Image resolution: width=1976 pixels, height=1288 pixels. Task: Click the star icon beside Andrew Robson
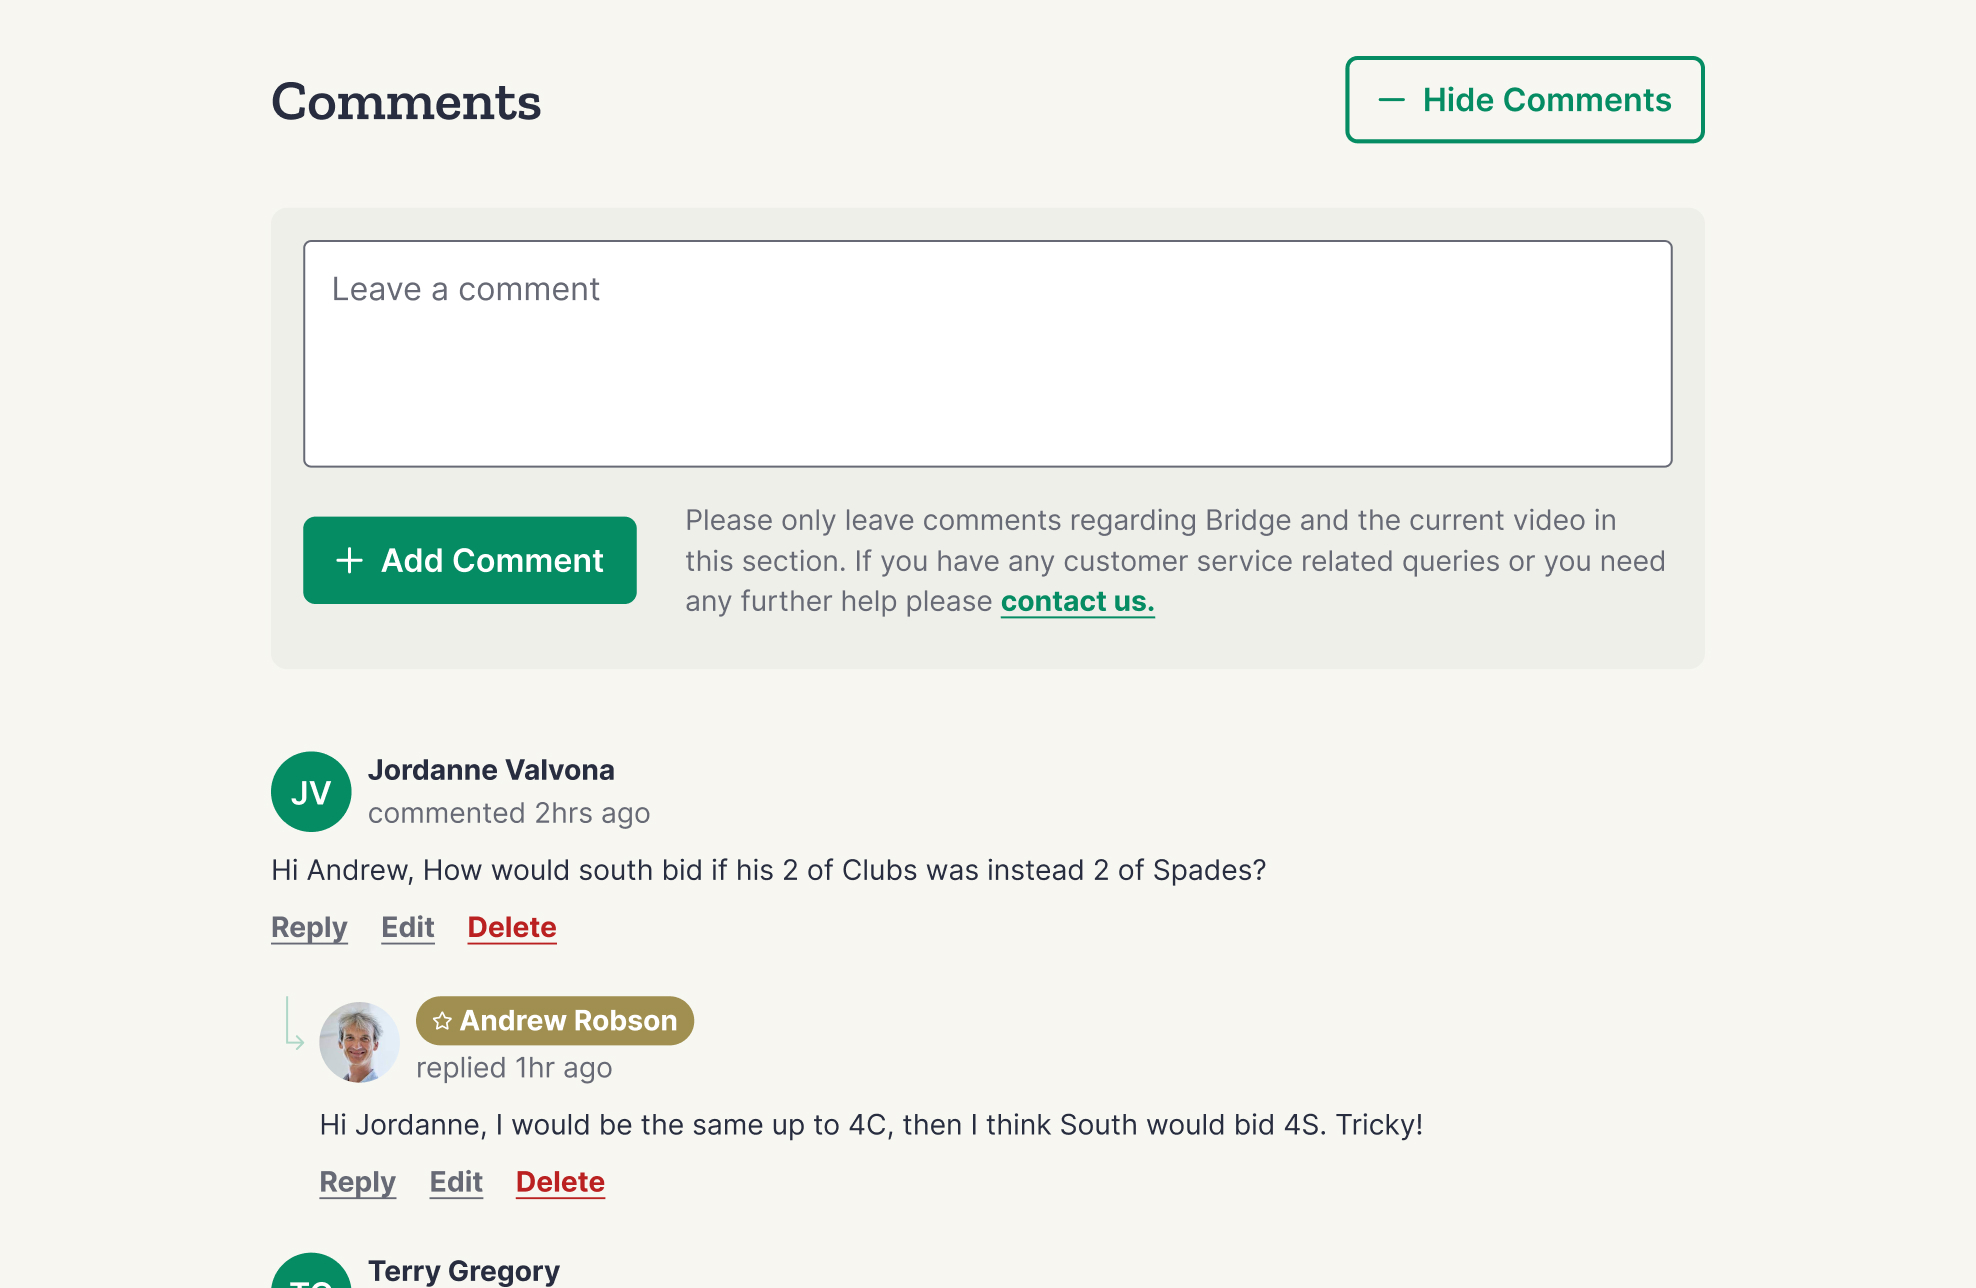(442, 1021)
